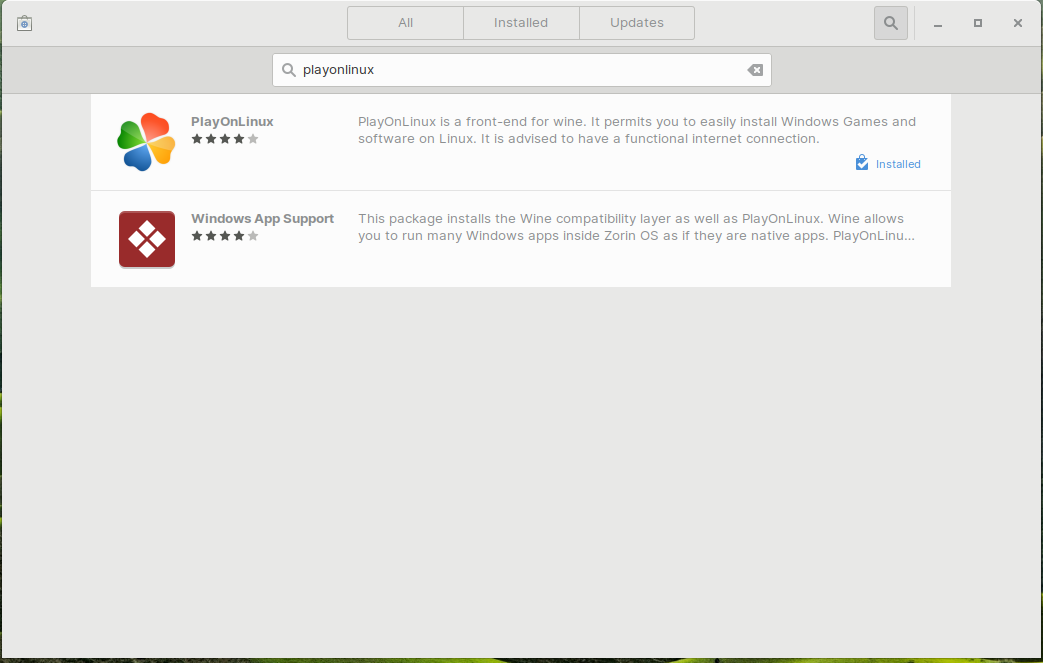Viewport: 1043px width, 663px height.
Task: Click the PlayOnLinux clover icon
Action: [146, 142]
